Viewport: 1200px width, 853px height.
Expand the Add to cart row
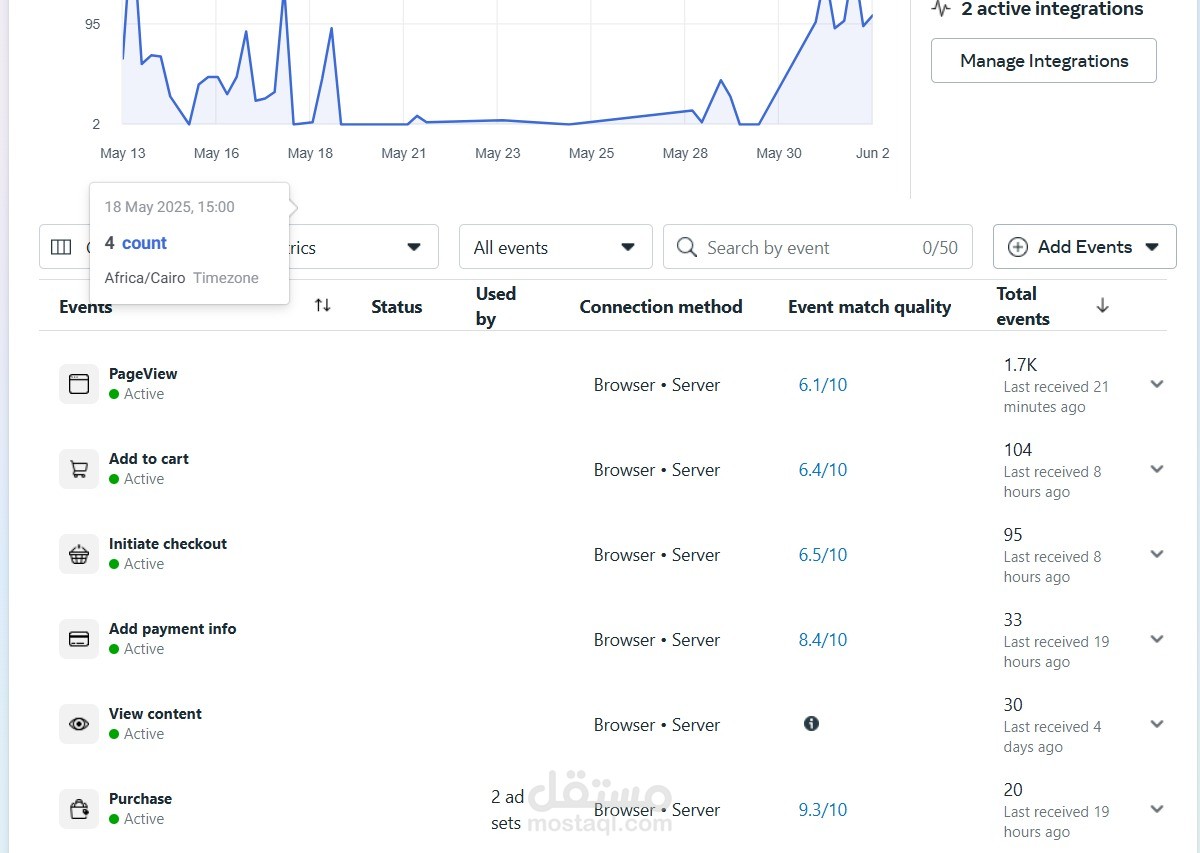tap(1157, 469)
